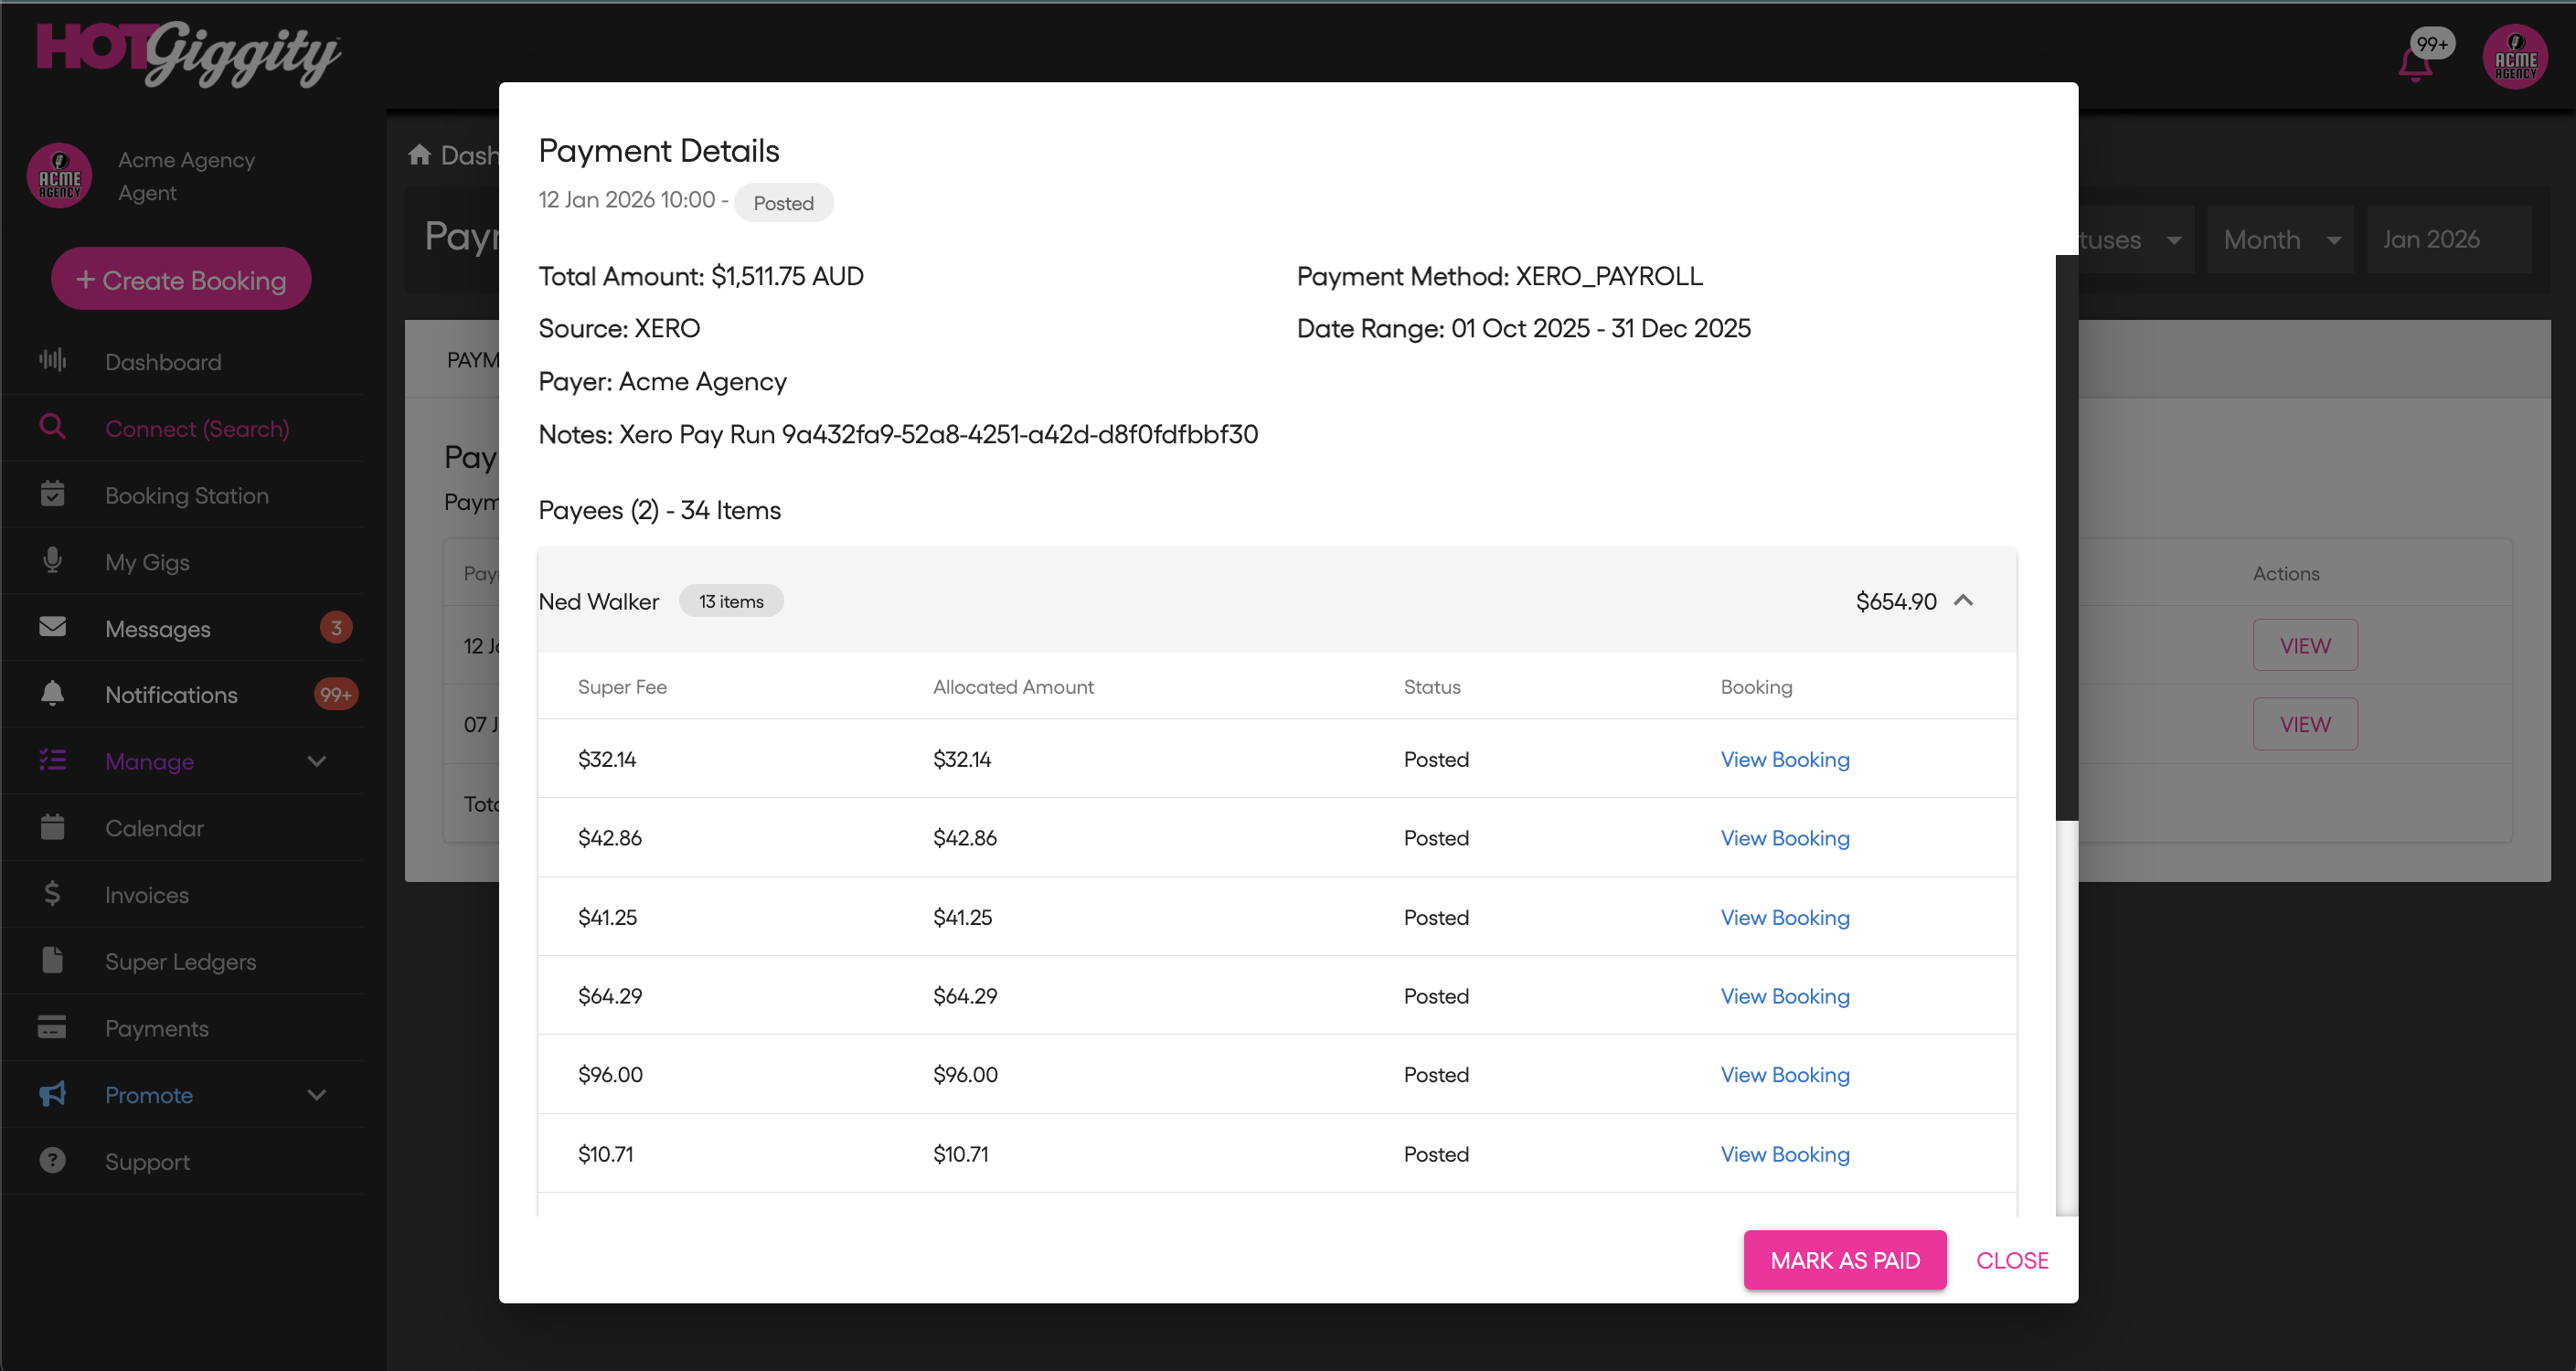The height and width of the screenshot is (1371, 2576).
Task: Click the My Gigs microphone icon
Action: (x=52, y=560)
